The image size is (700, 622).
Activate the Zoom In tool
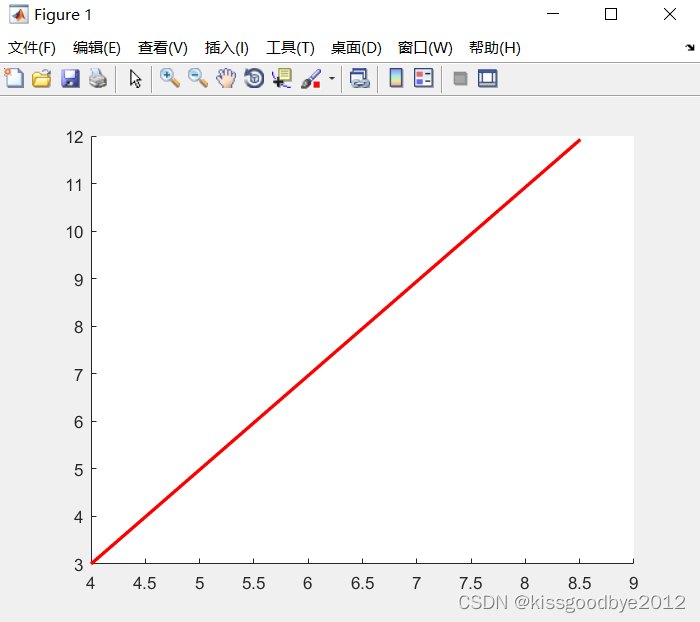(x=170, y=78)
